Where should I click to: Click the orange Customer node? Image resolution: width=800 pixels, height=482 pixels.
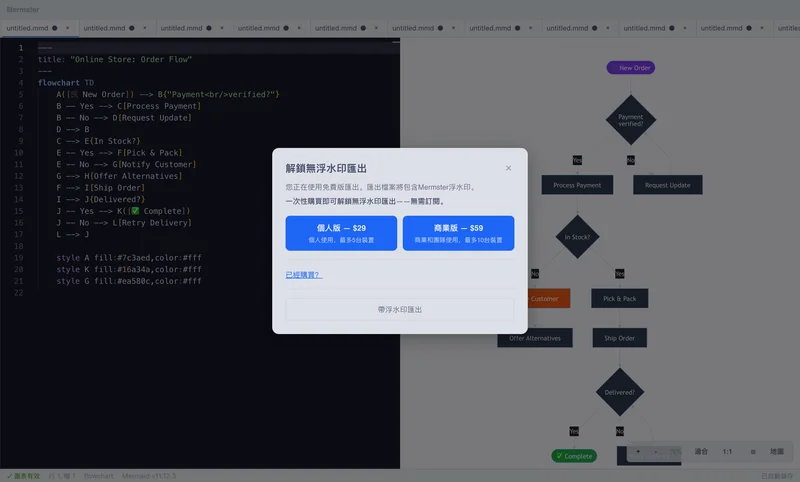[x=548, y=298]
